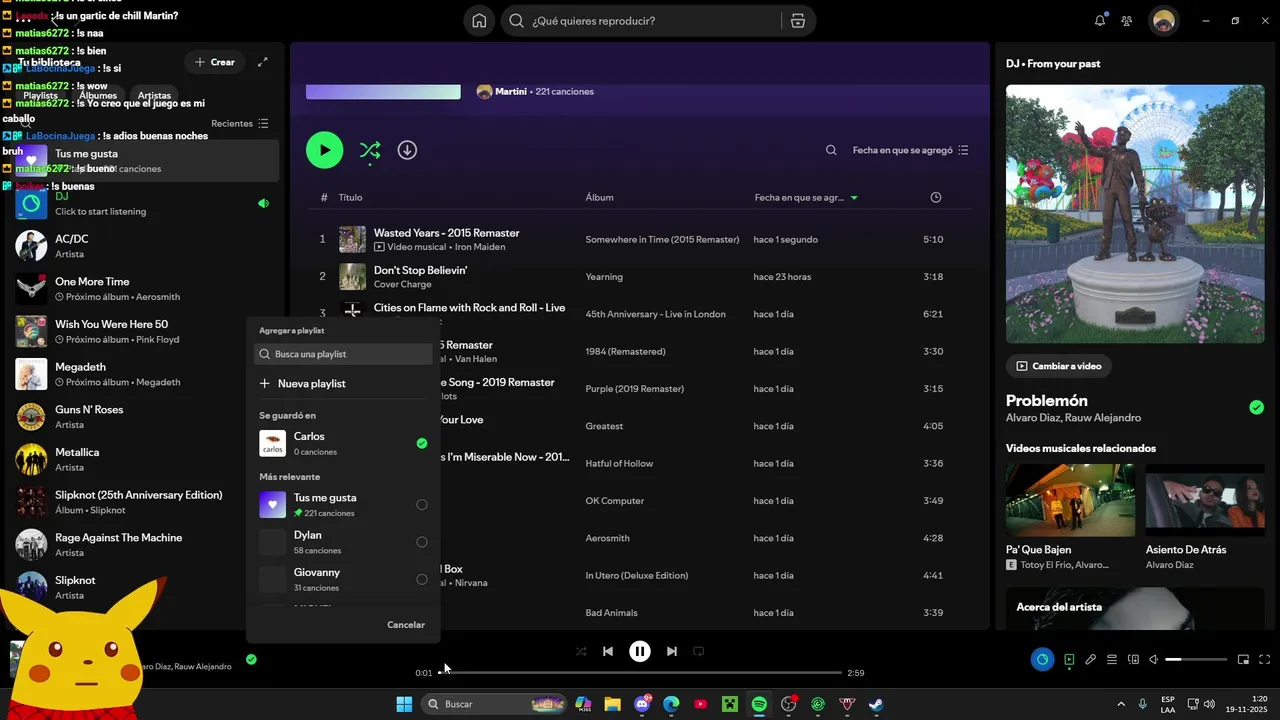Open 'Pa' Que Bajen' video thumbnail

pyautogui.click(x=1070, y=500)
